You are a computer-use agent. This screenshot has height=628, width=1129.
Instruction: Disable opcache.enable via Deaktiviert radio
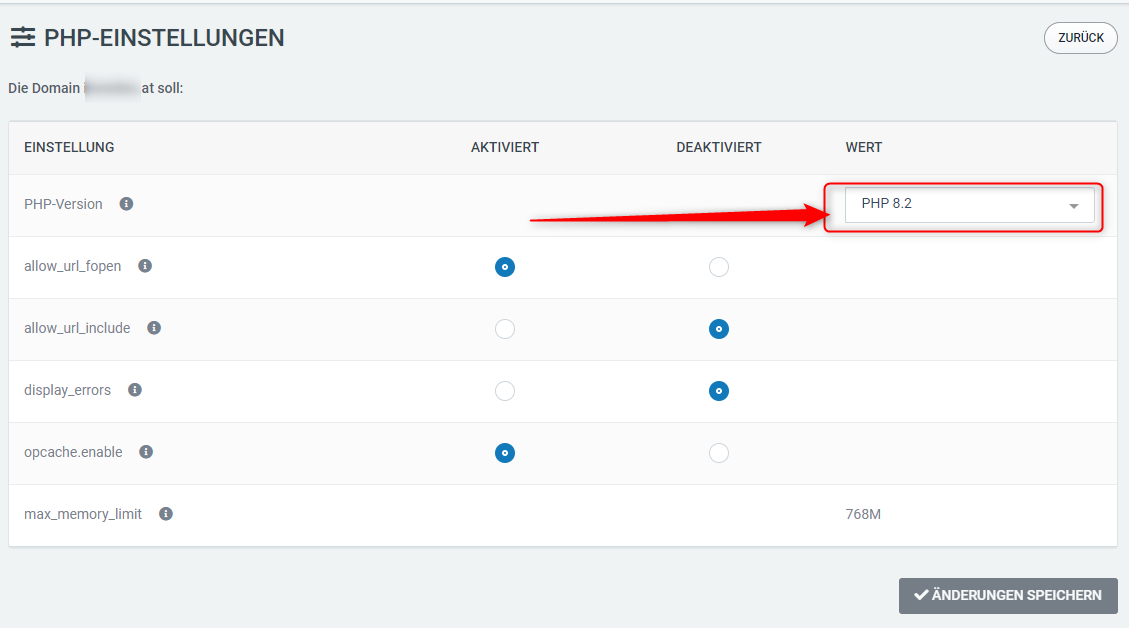718,453
